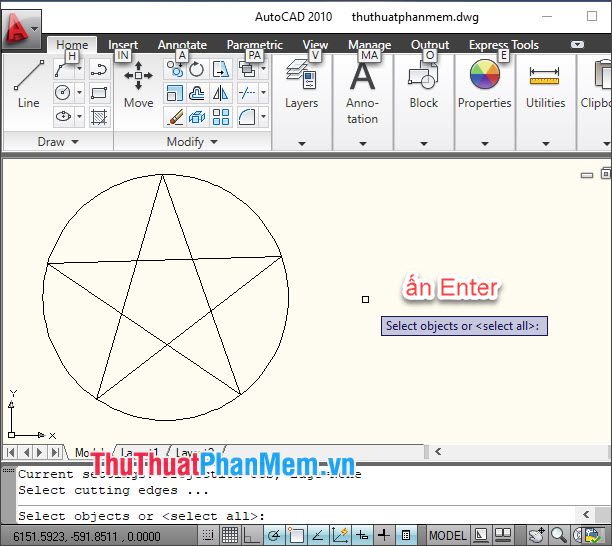The height and width of the screenshot is (546, 612).
Task: Open the AutoCAD application menu
Action: pyautogui.click(x=21, y=30)
